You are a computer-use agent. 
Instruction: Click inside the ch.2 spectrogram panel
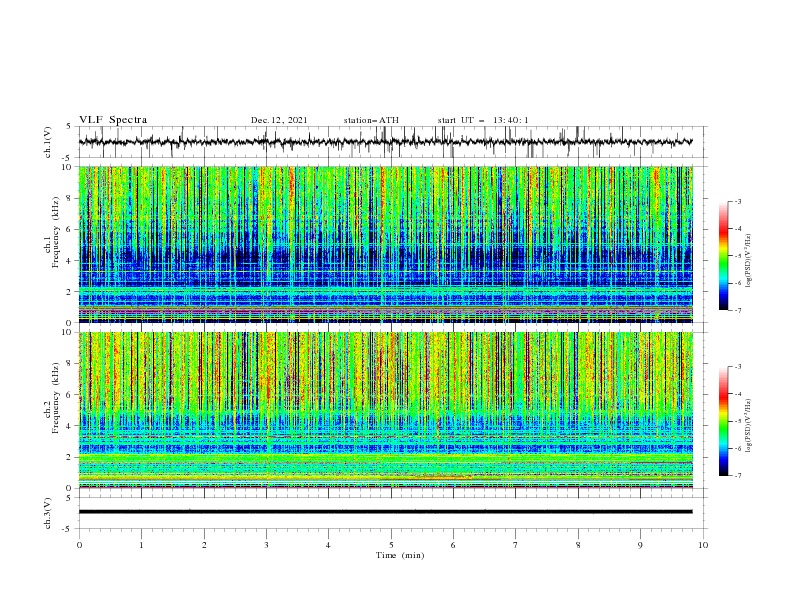point(385,410)
